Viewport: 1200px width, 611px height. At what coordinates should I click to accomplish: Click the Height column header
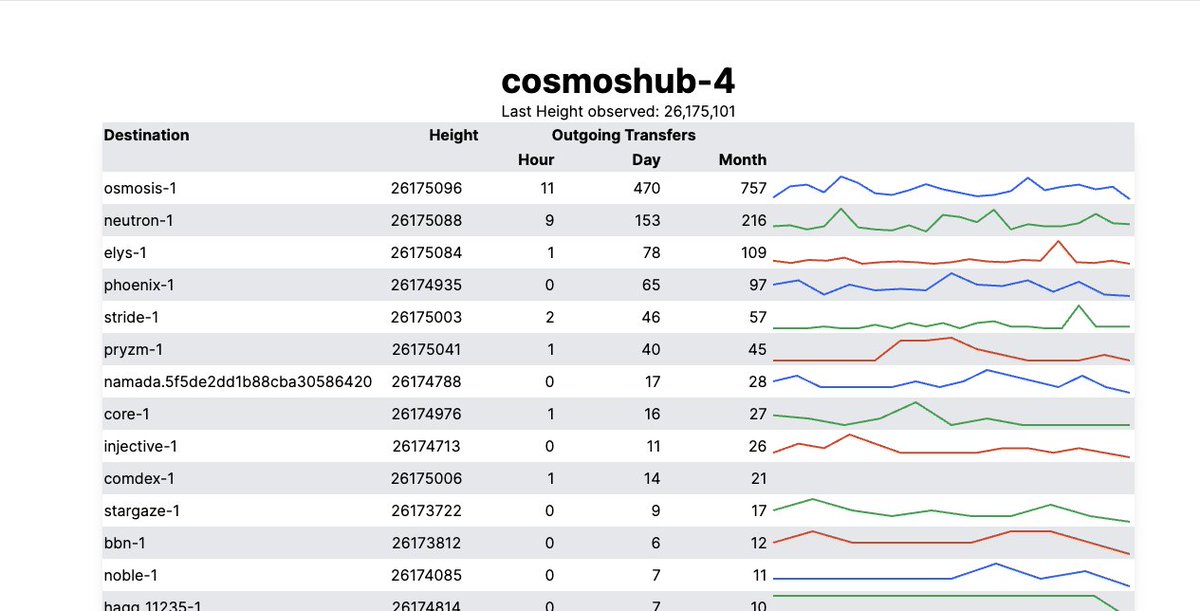tap(454, 135)
